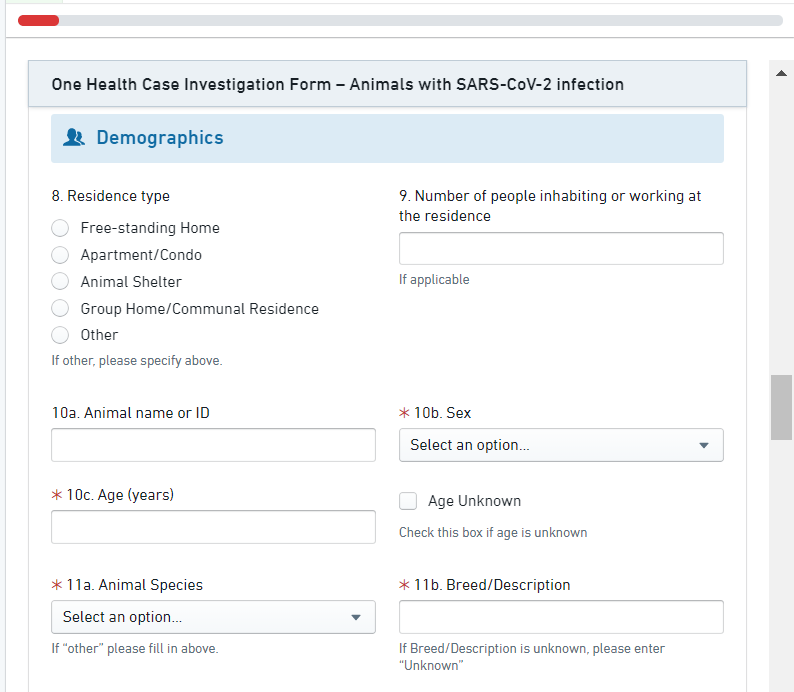Check the Age Unknown checkbox
Viewport: 794px width, 692px height.
pos(408,501)
